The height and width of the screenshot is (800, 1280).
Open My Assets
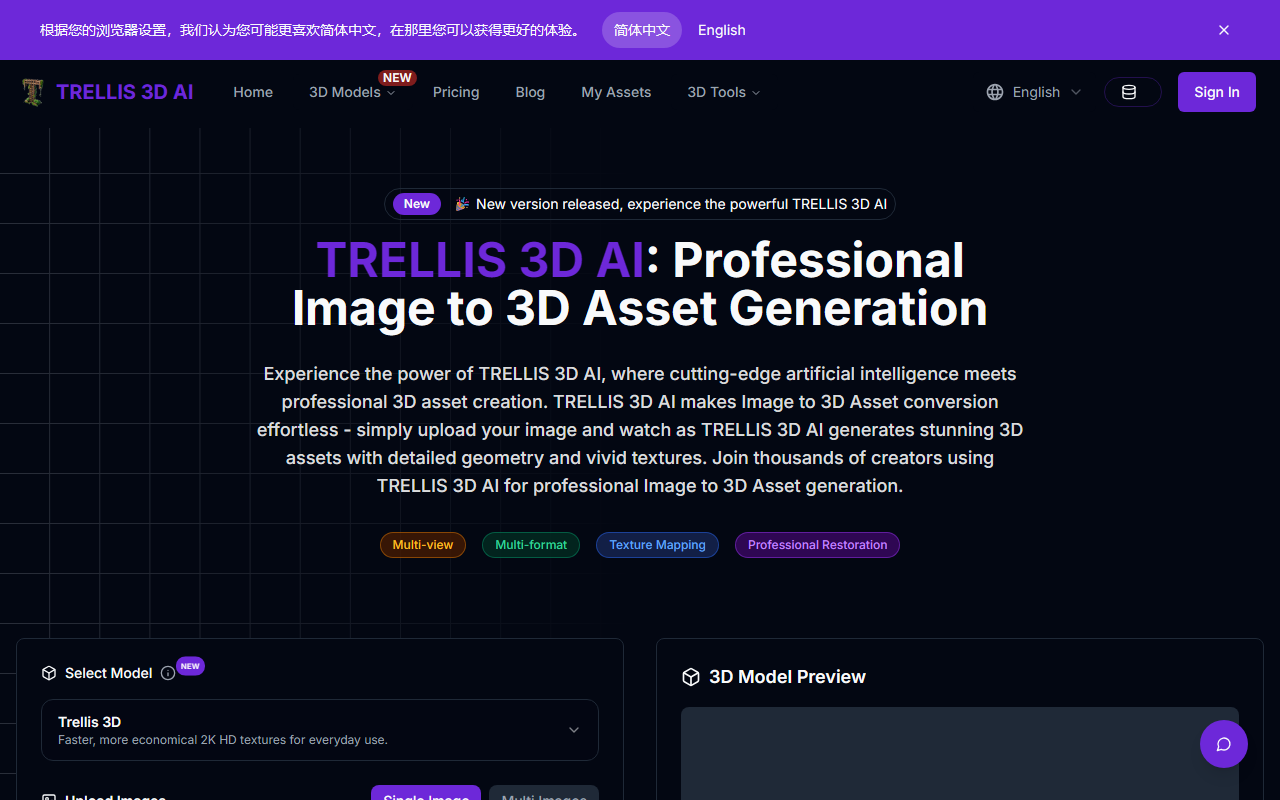coord(616,92)
